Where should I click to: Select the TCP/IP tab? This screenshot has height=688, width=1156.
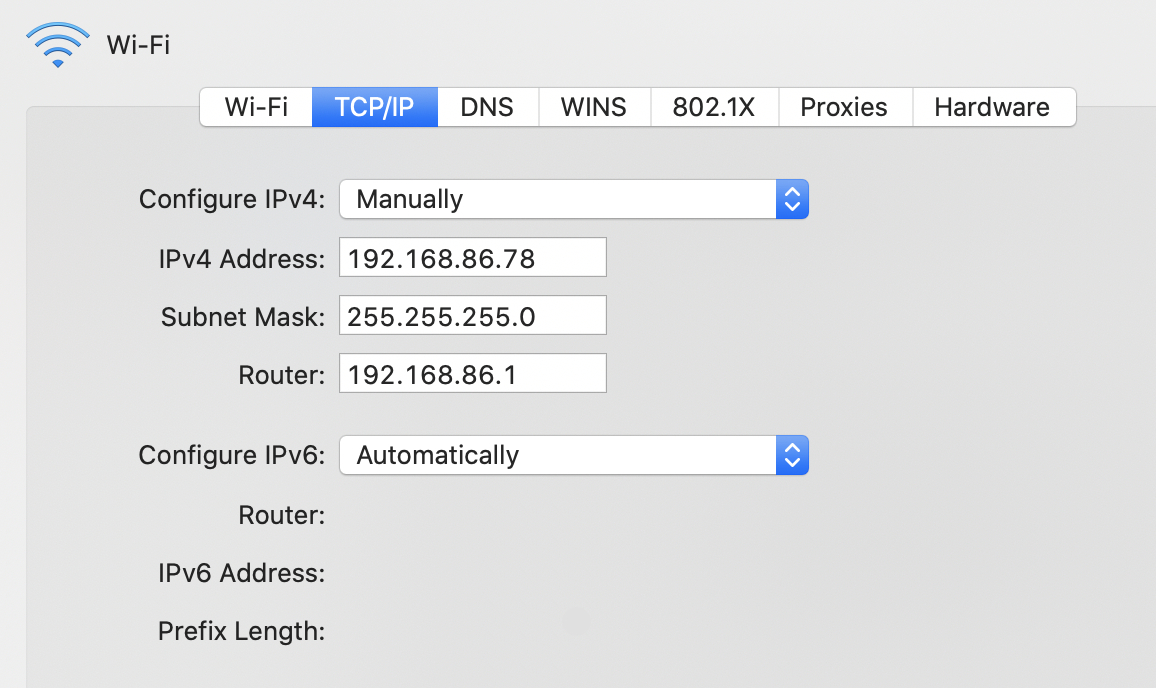[x=375, y=107]
